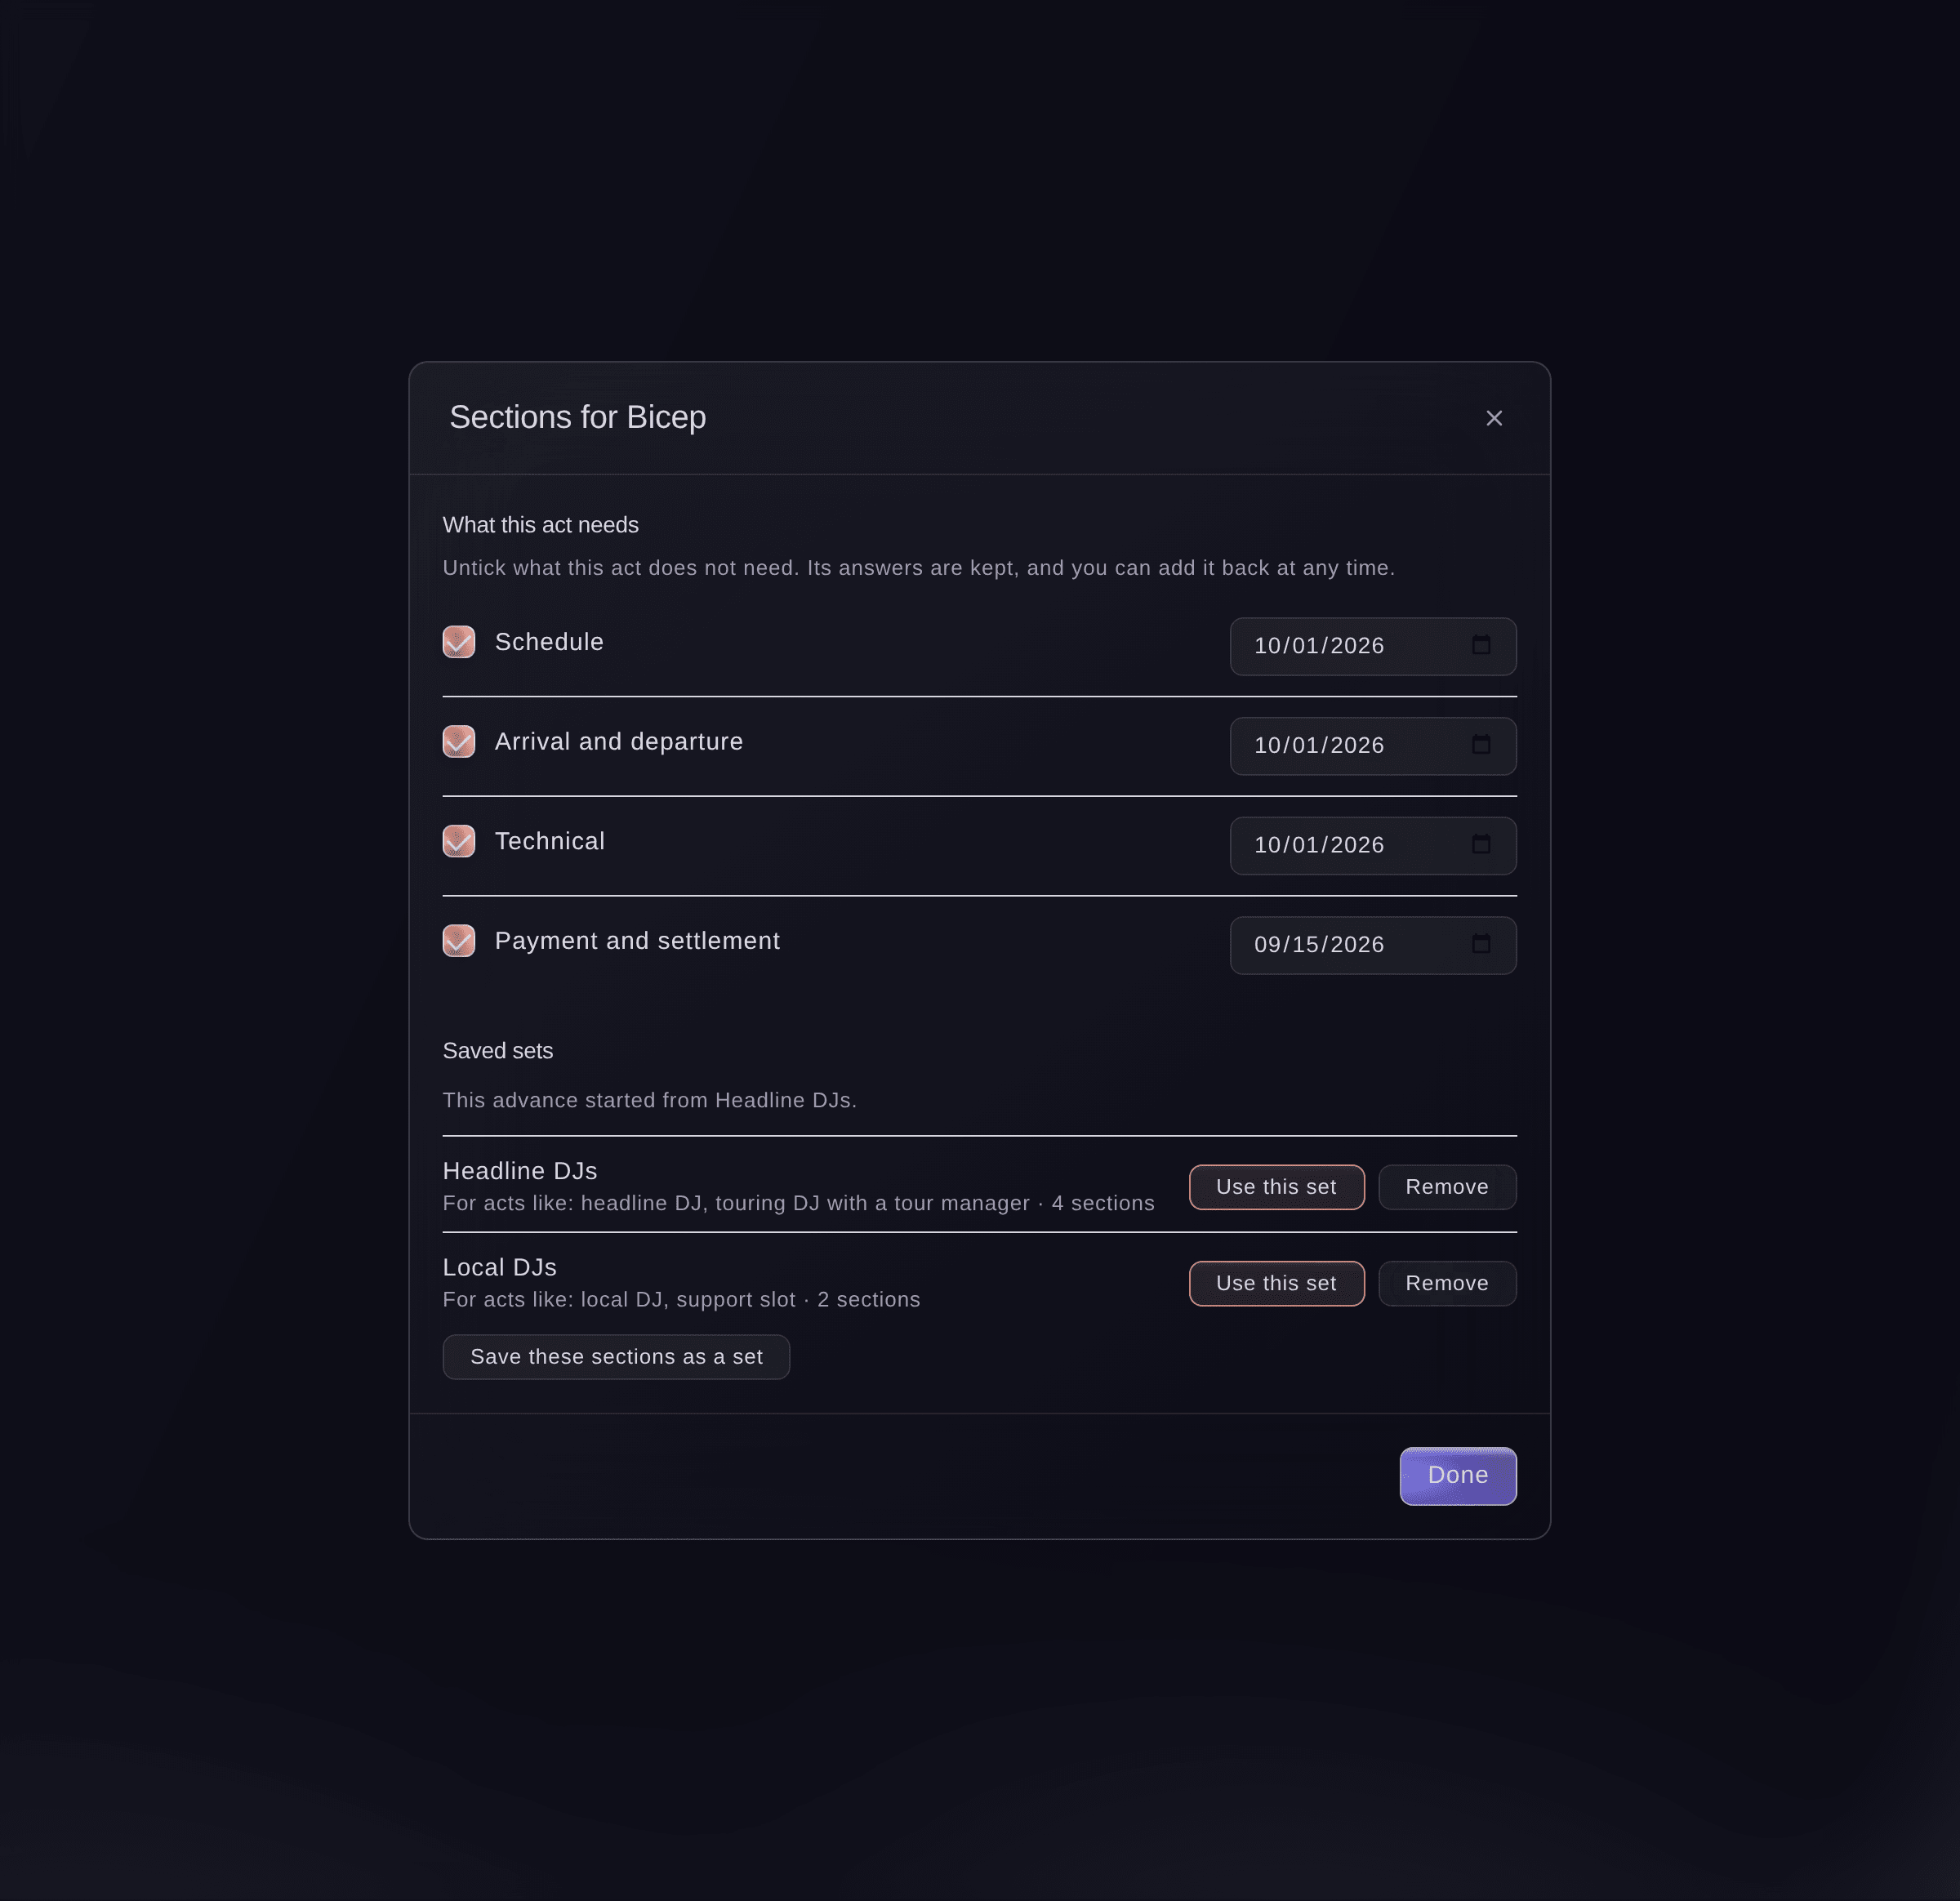Screen dimensions: 1960x1901
Task: Open calendar picker for Arrival and departure
Action: point(1481,745)
